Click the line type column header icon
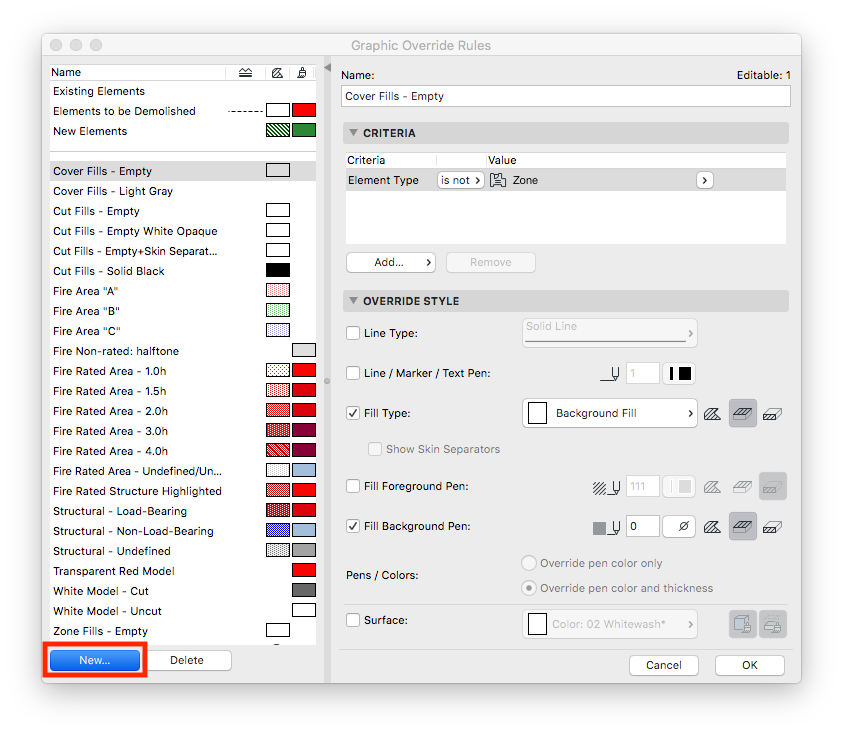Viewport: 843px width, 733px height. (x=245, y=73)
